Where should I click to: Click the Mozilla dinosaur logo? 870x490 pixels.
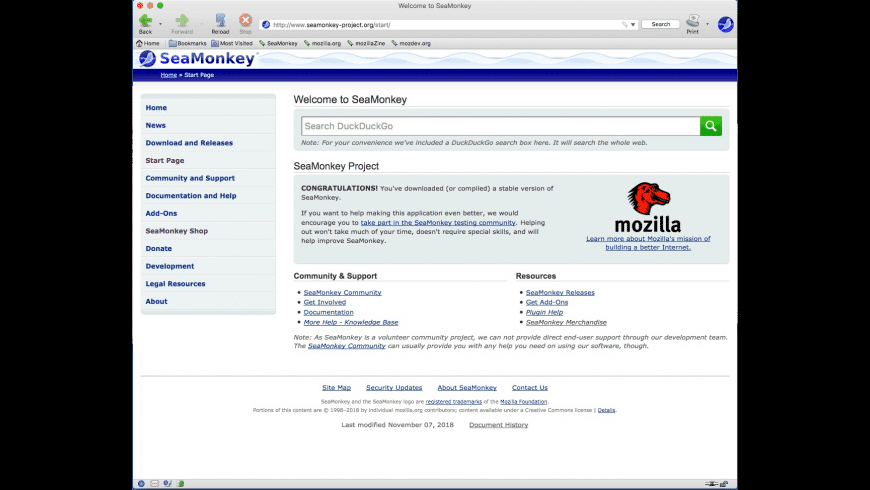point(648,206)
